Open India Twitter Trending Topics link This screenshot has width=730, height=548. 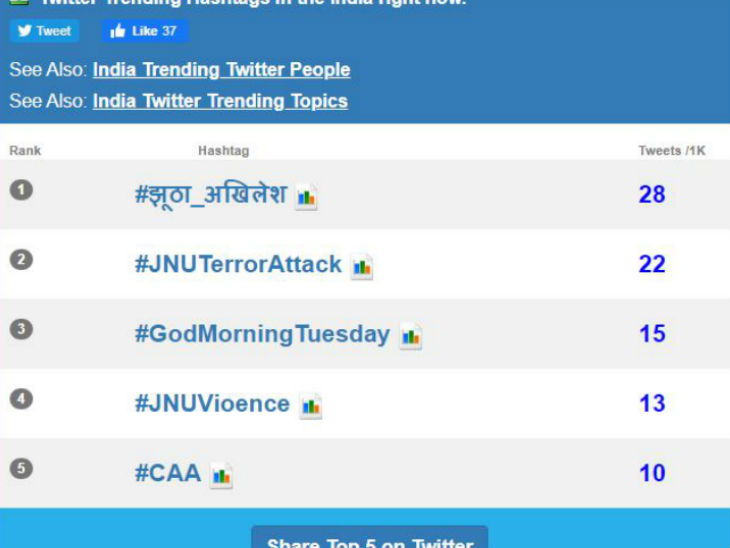coord(220,101)
